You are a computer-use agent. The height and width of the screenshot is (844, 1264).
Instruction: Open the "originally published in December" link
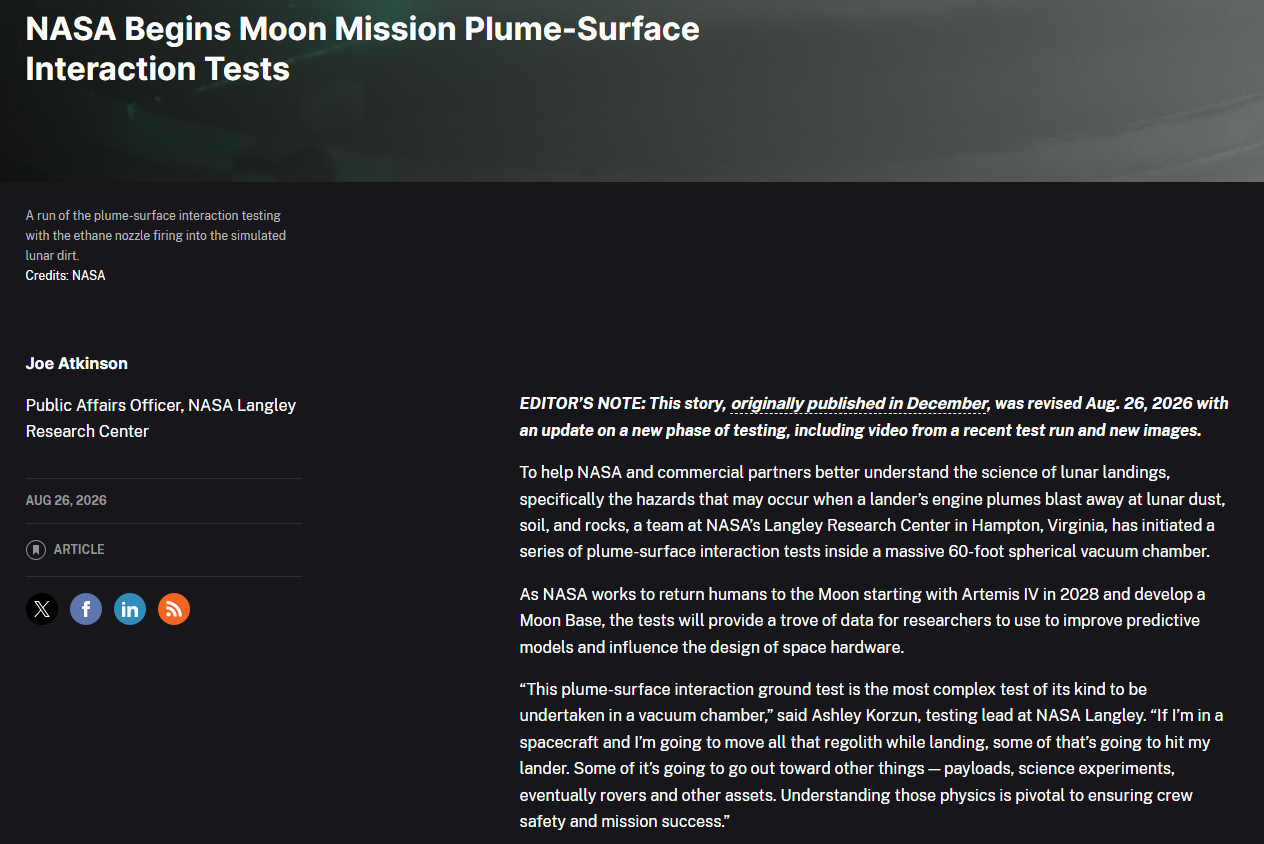(859, 404)
